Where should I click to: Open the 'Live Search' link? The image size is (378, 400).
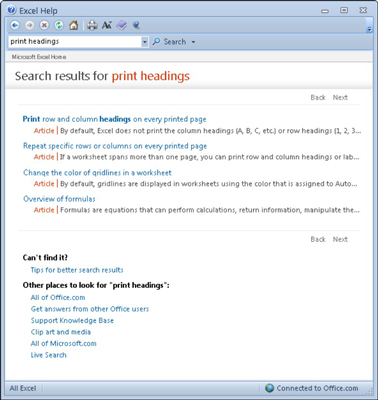49,355
